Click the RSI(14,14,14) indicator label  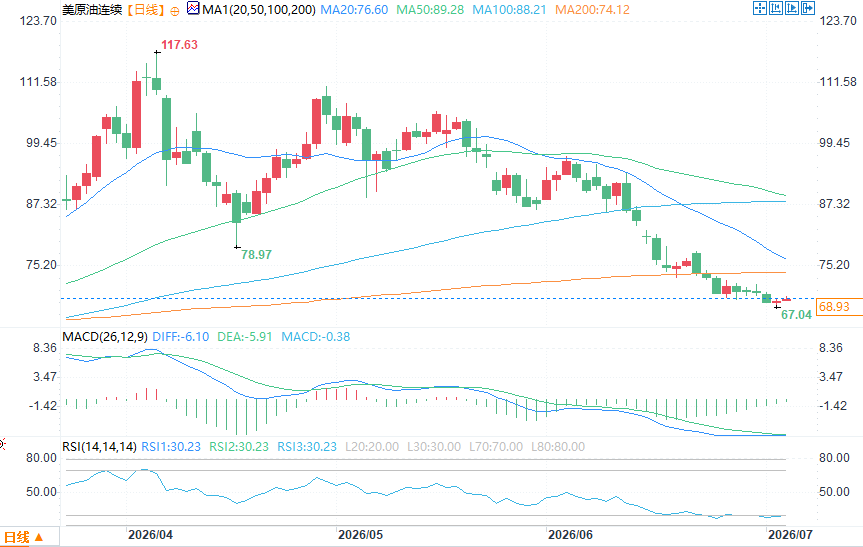point(99,447)
